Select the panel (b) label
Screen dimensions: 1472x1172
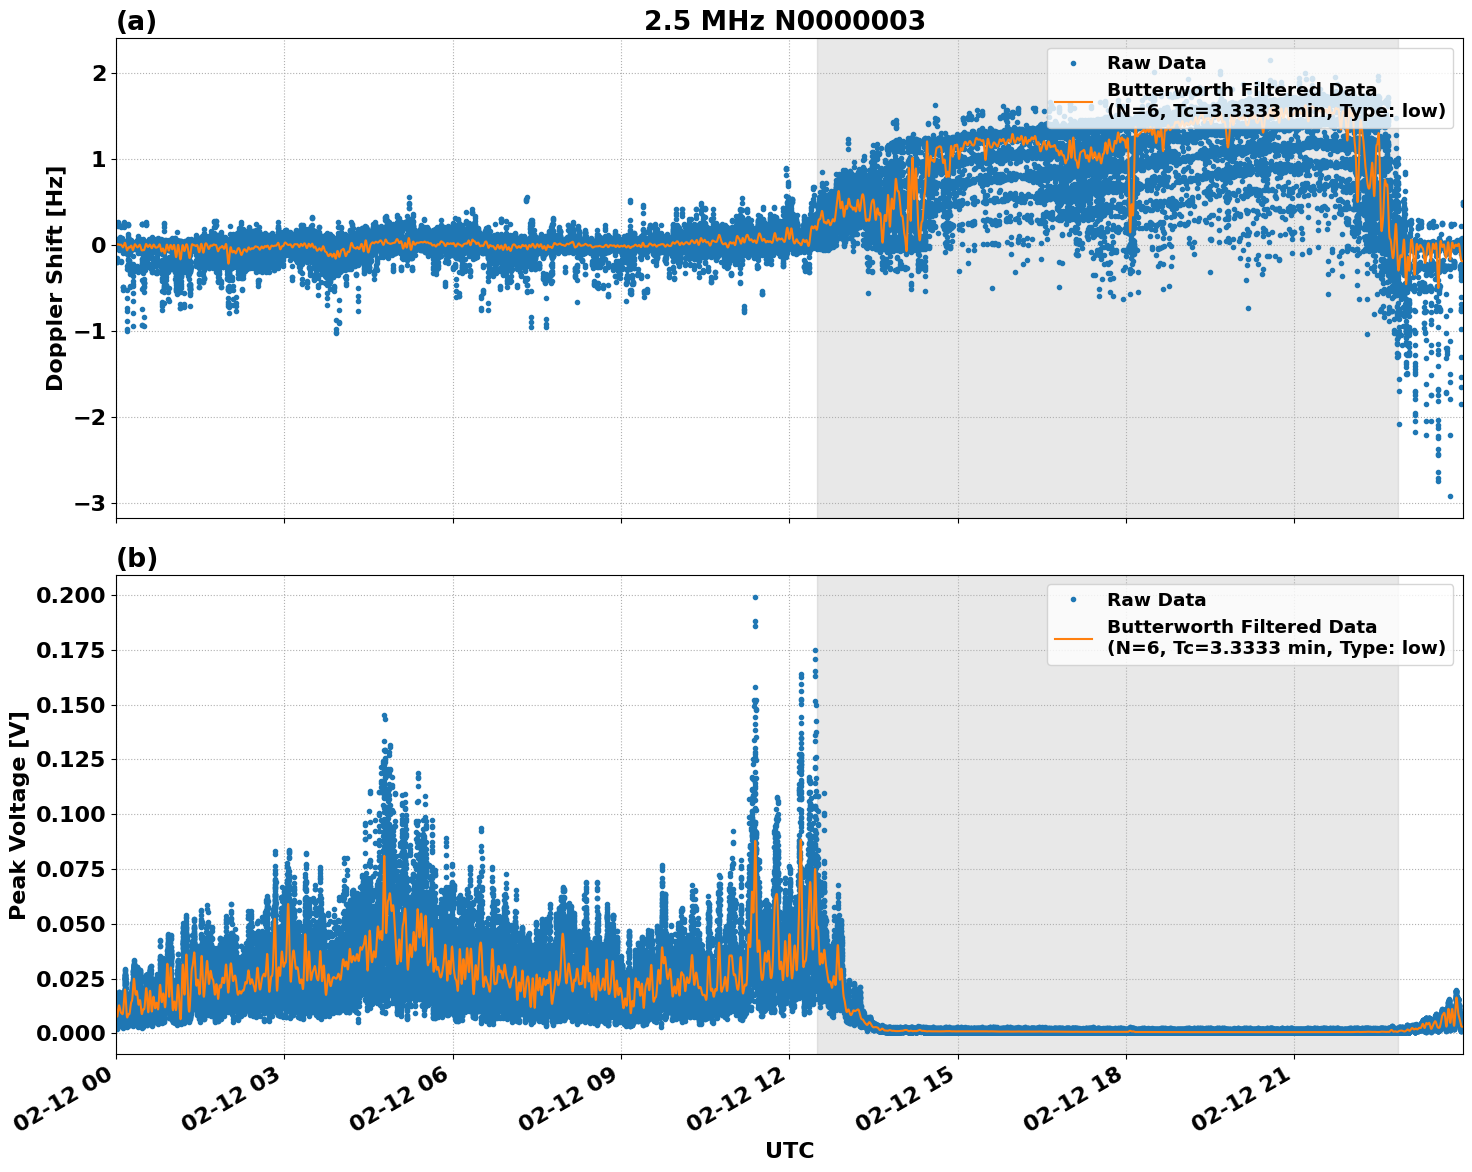tap(136, 558)
